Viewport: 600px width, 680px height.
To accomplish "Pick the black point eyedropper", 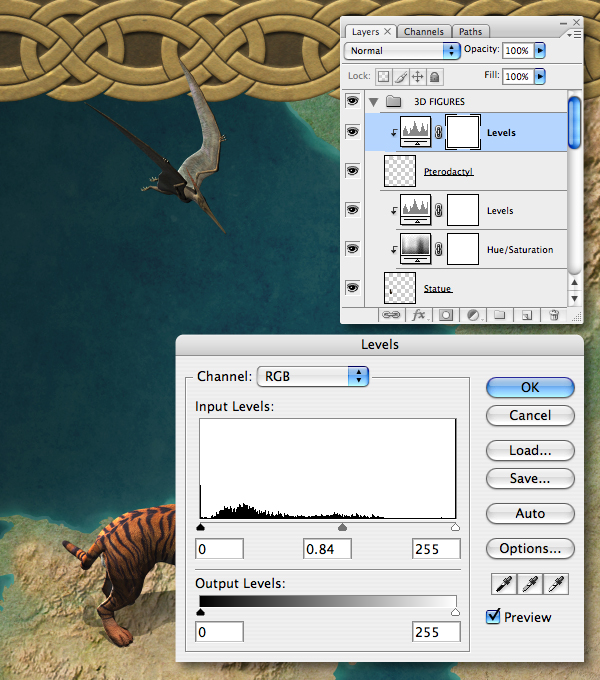I will pyautogui.click(x=504, y=584).
